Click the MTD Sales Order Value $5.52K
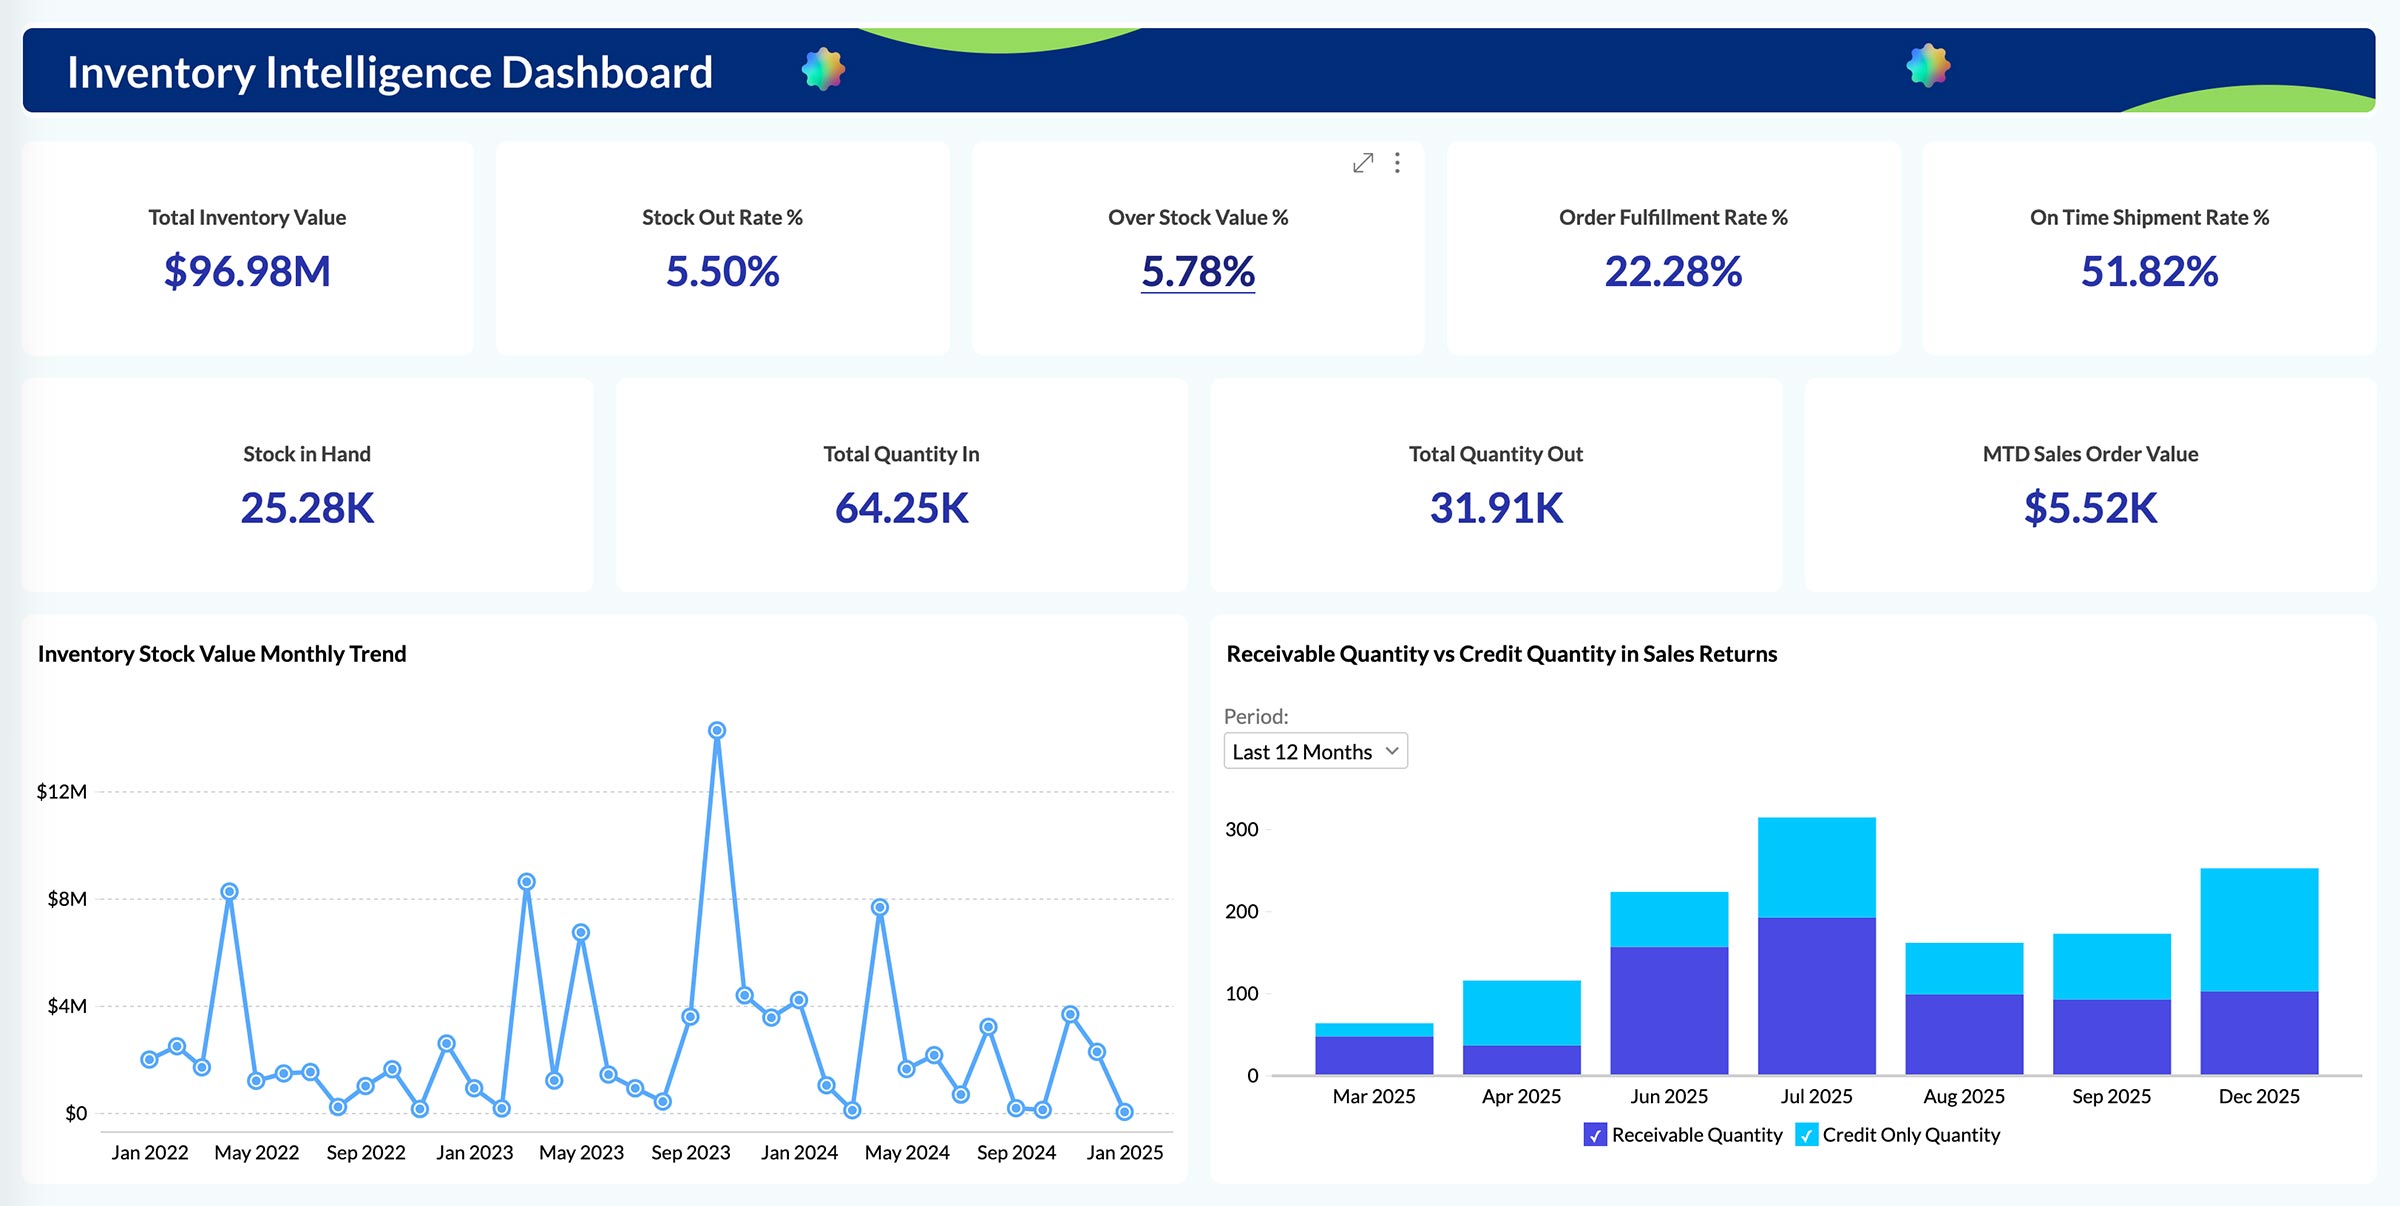The width and height of the screenshot is (2400, 1206). coord(2090,508)
